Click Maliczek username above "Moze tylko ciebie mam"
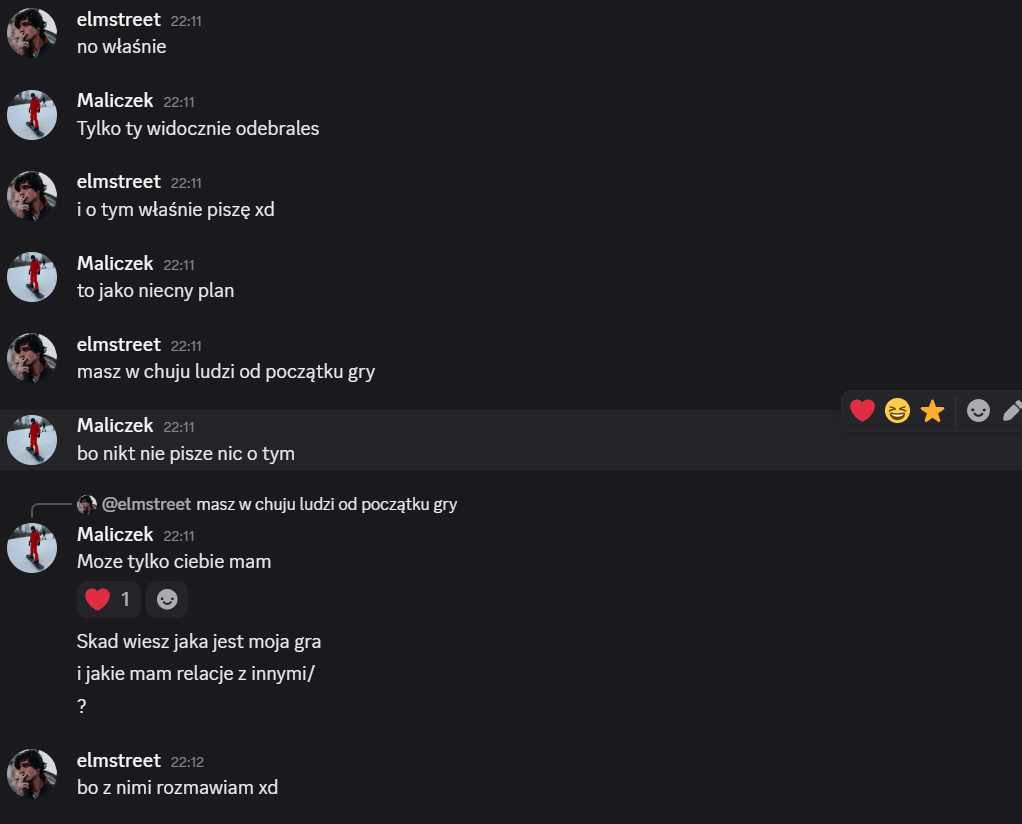Image resolution: width=1022 pixels, height=824 pixels. pos(115,534)
